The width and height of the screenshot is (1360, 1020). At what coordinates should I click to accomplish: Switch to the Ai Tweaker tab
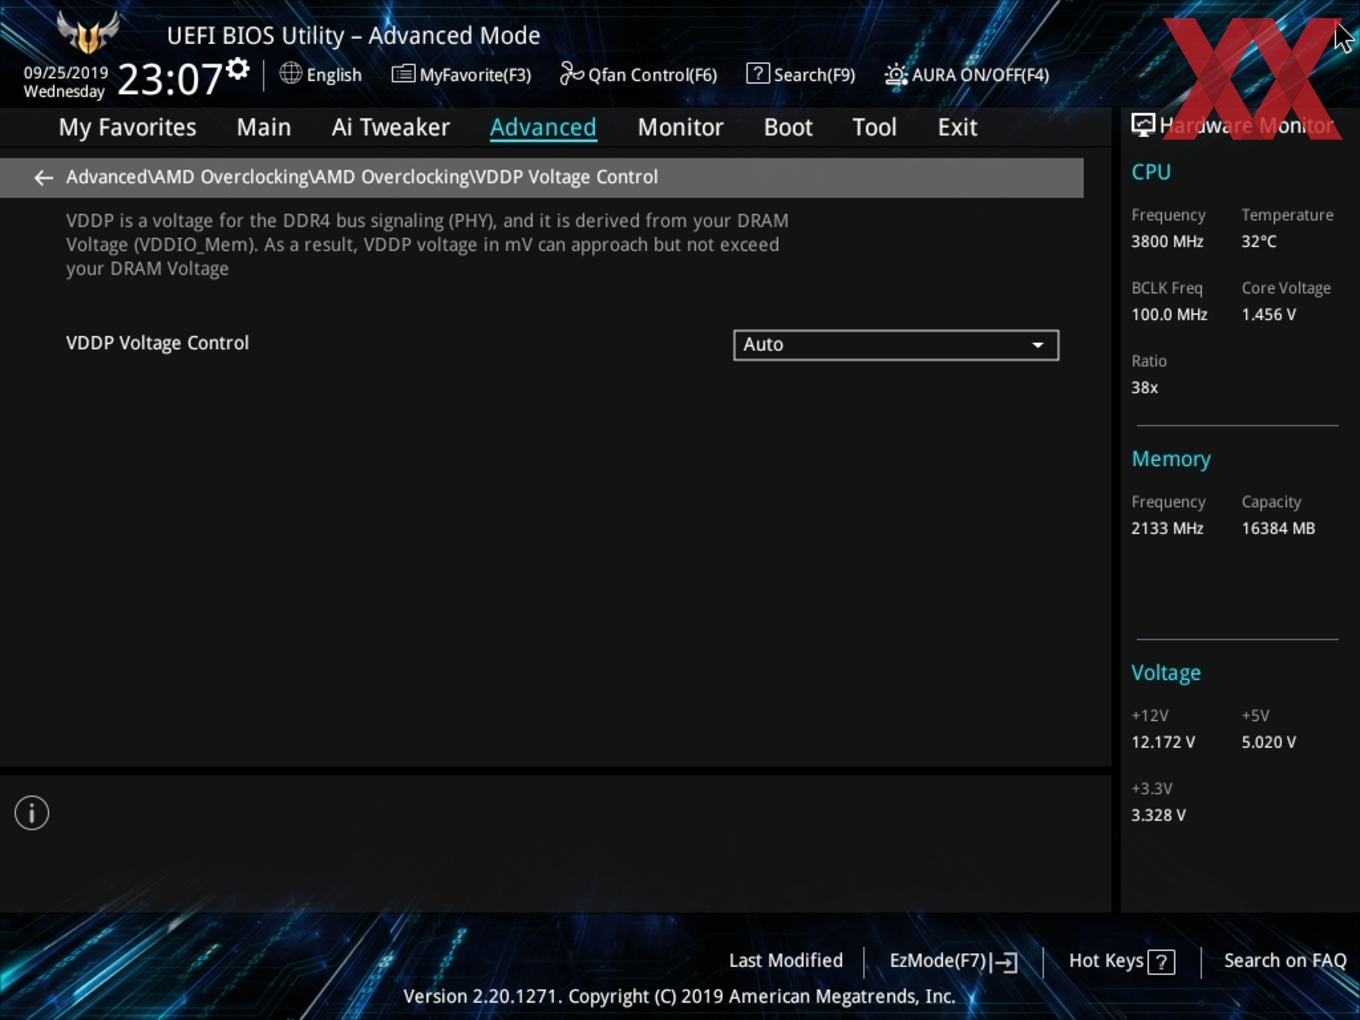pyautogui.click(x=391, y=127)
